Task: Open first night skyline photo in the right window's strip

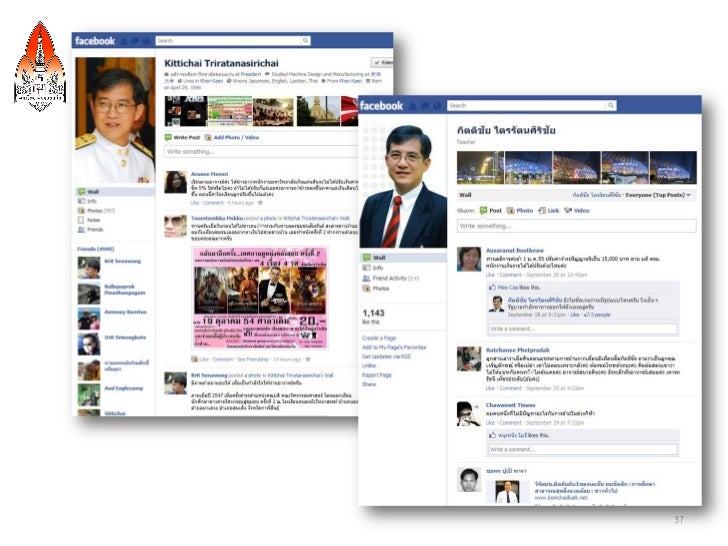Action: coord(480,168)
